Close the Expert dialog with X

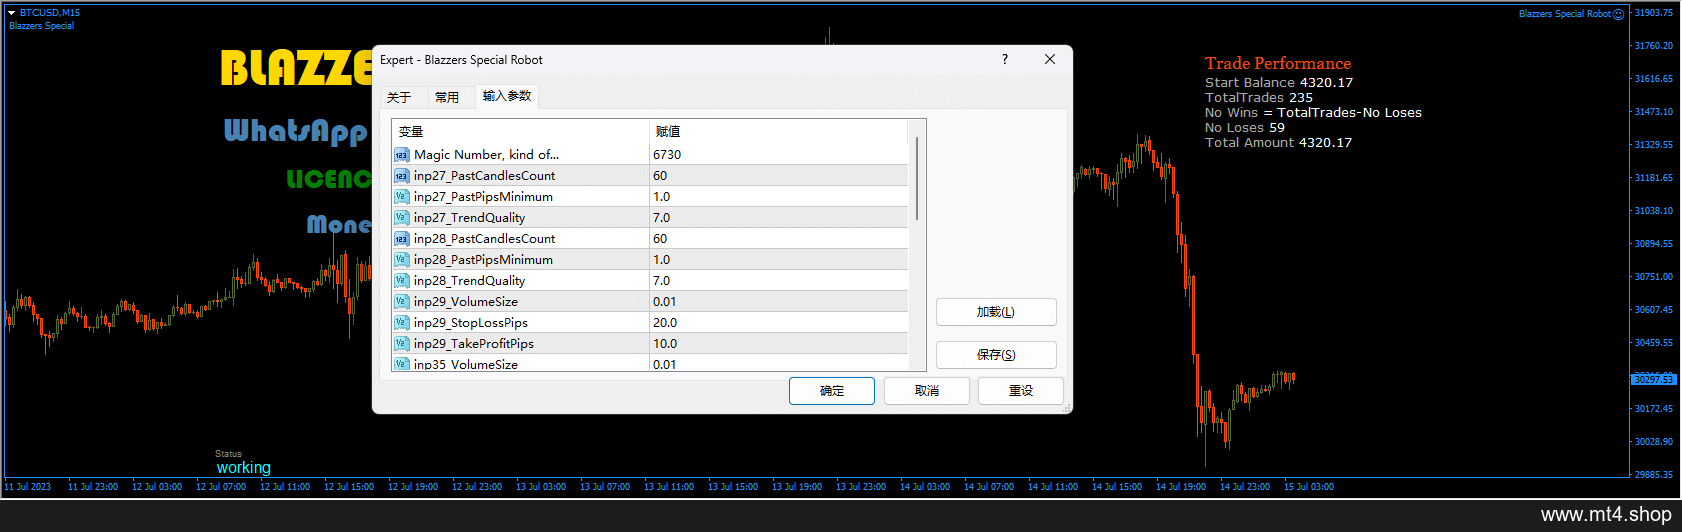(x=1050, y=60)
